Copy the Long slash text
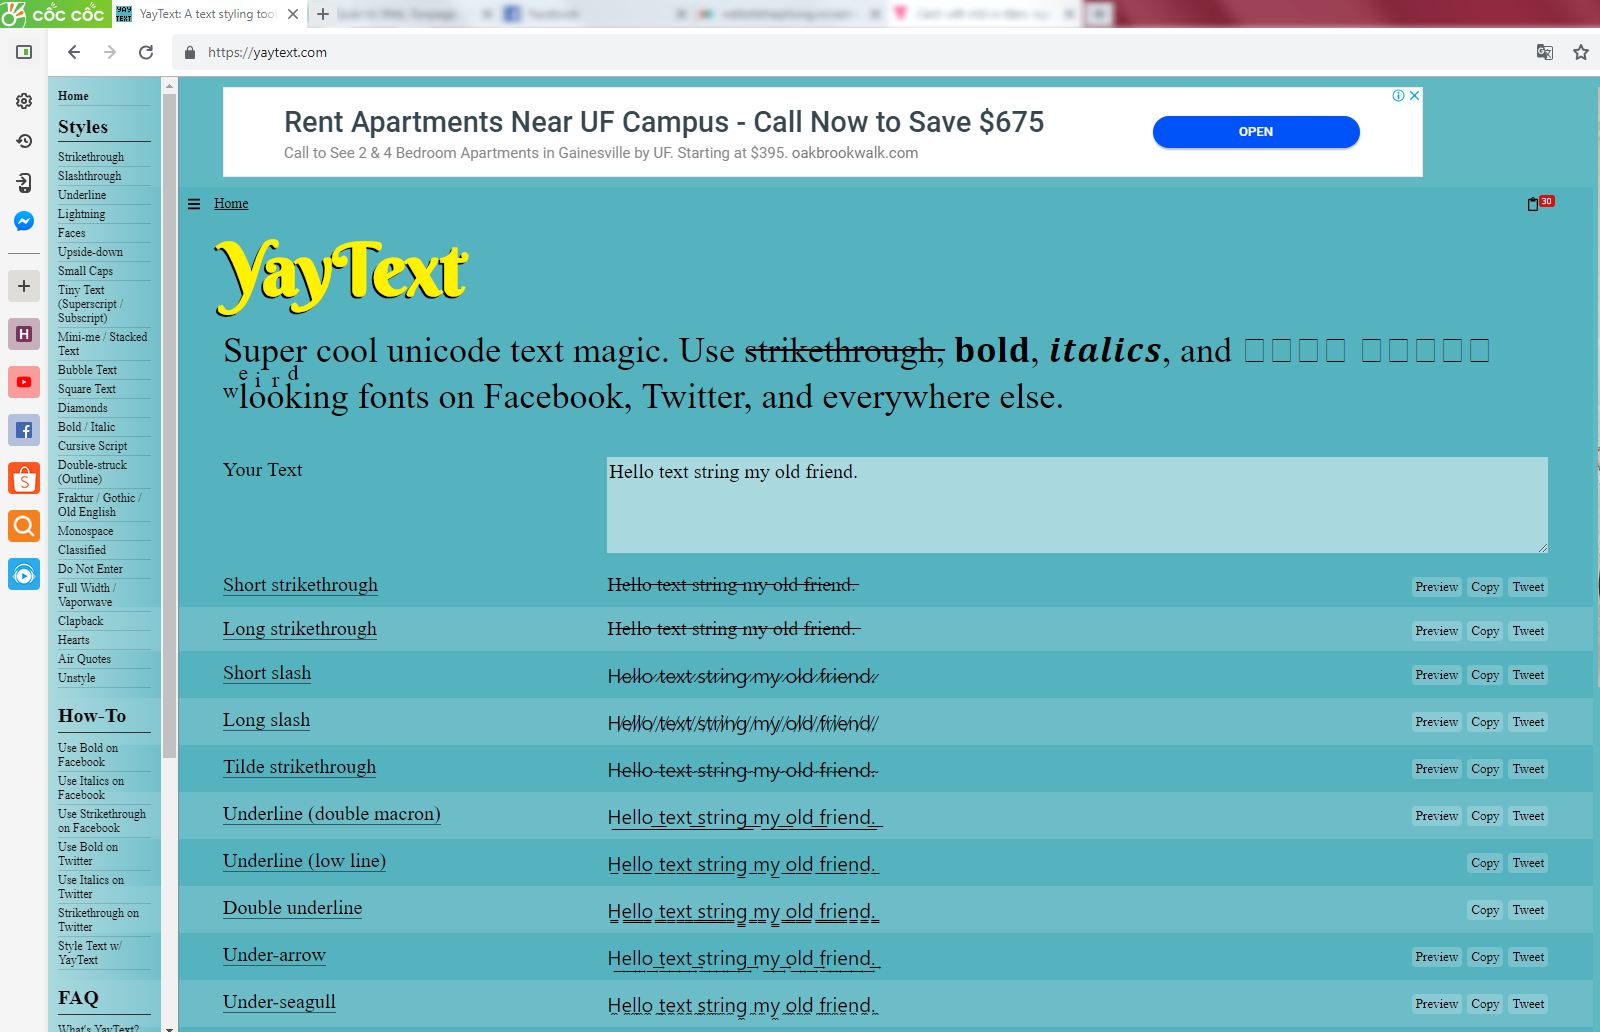 1485,722
